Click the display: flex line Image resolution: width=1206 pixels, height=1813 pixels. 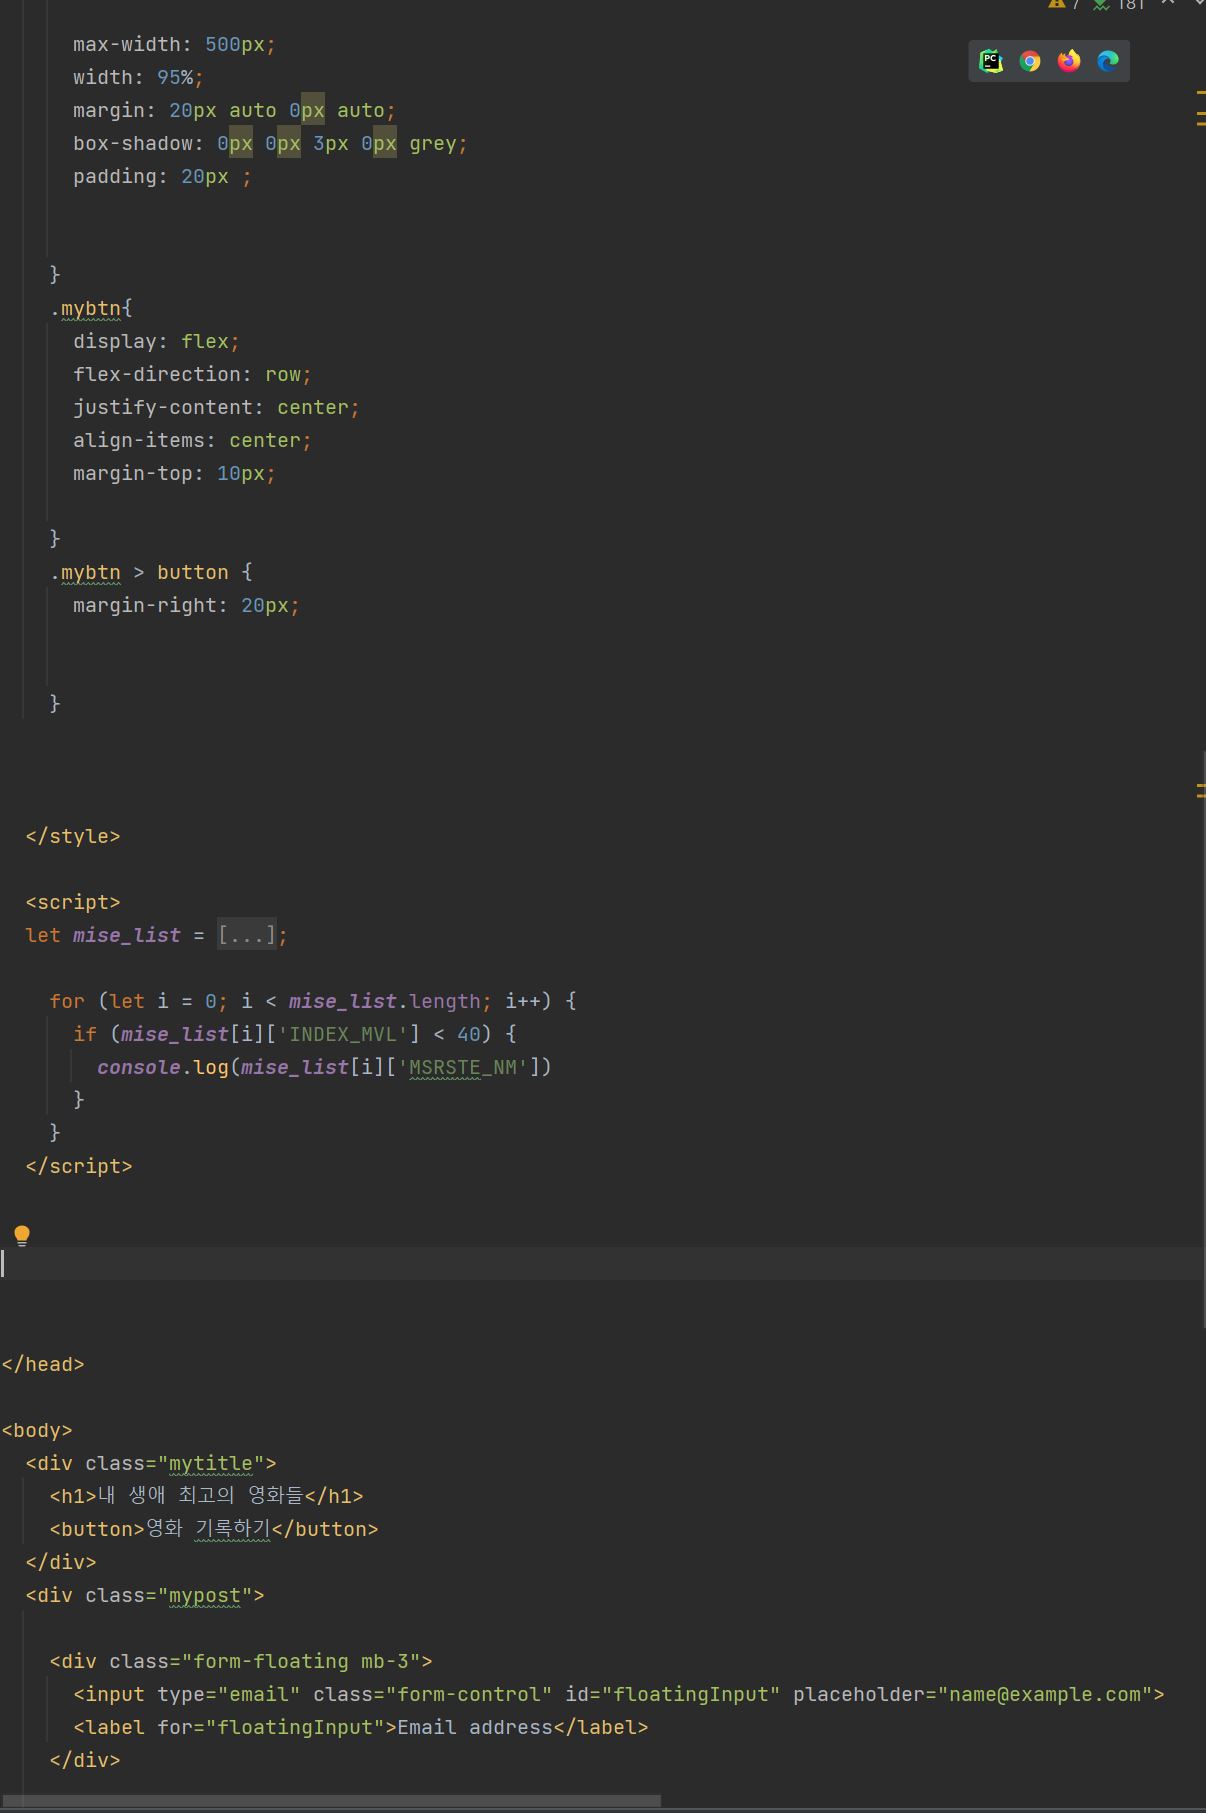pos(156,341)
